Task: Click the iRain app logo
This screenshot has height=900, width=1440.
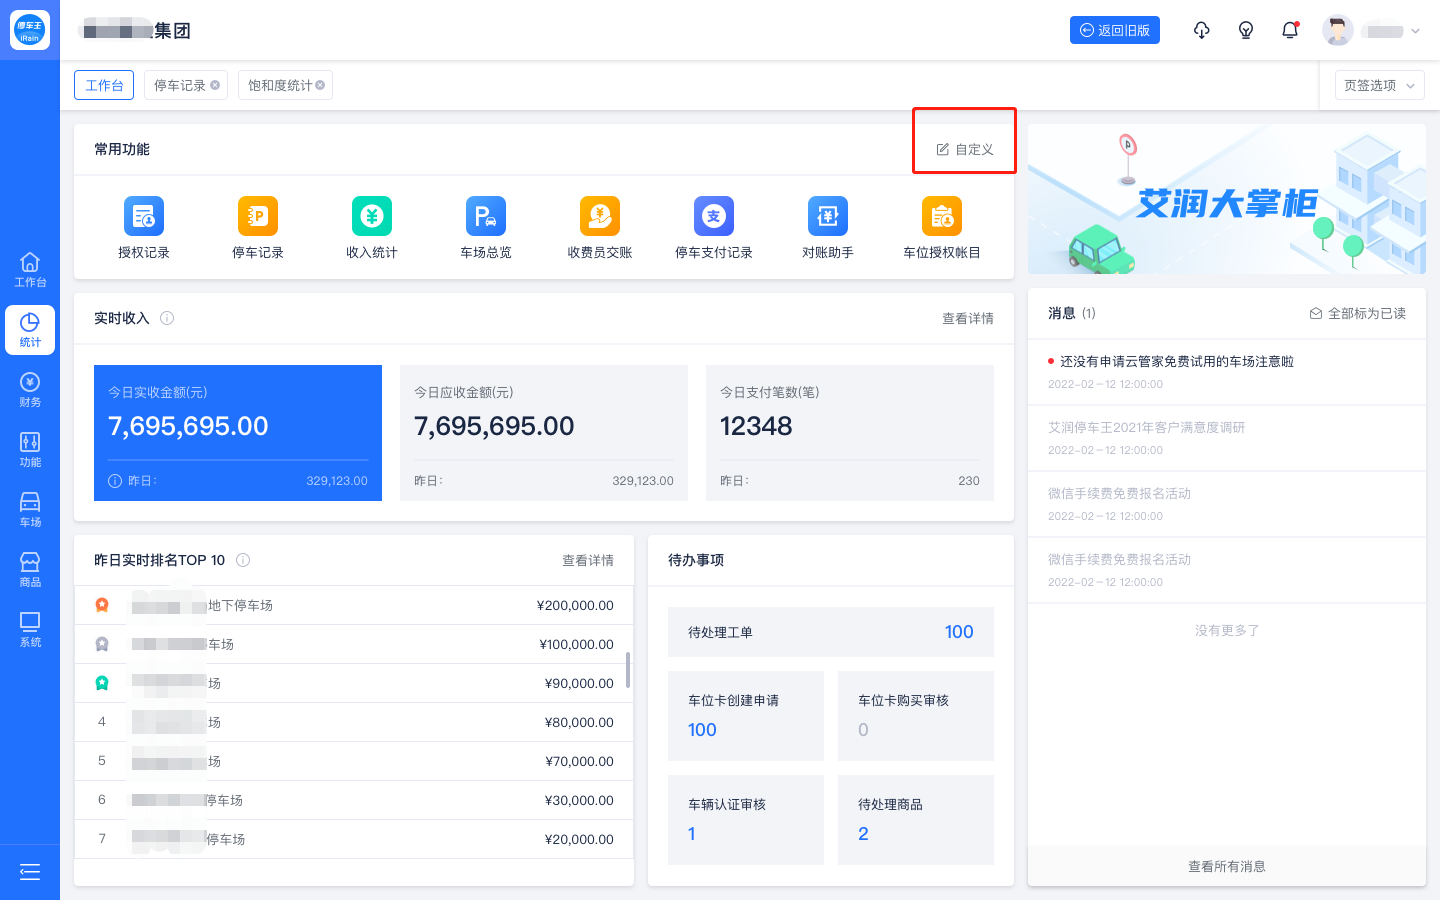Action: [x=30, y=30]
